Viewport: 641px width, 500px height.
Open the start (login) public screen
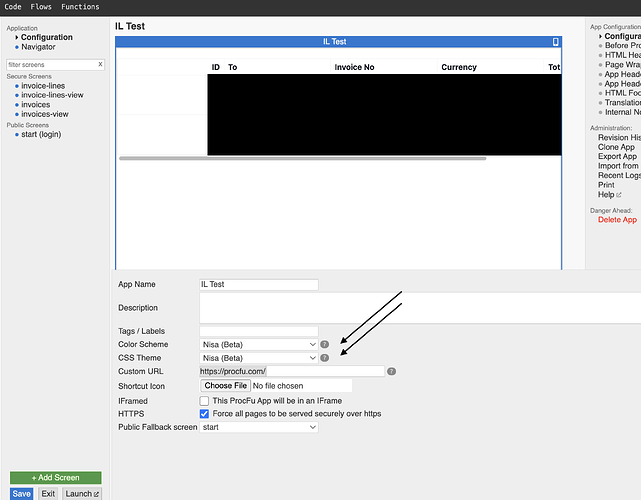41,134
